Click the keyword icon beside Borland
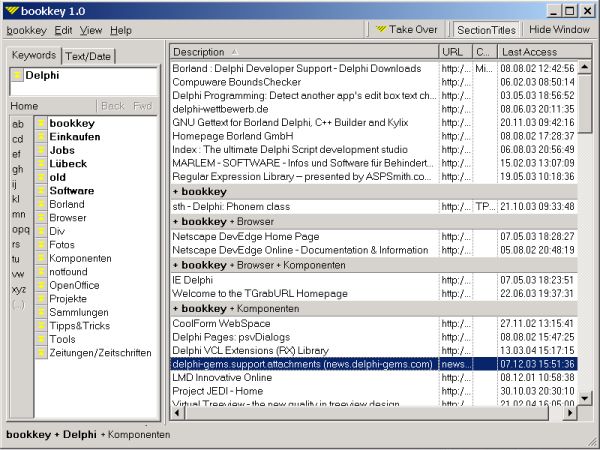 click(x=41, y=204)
